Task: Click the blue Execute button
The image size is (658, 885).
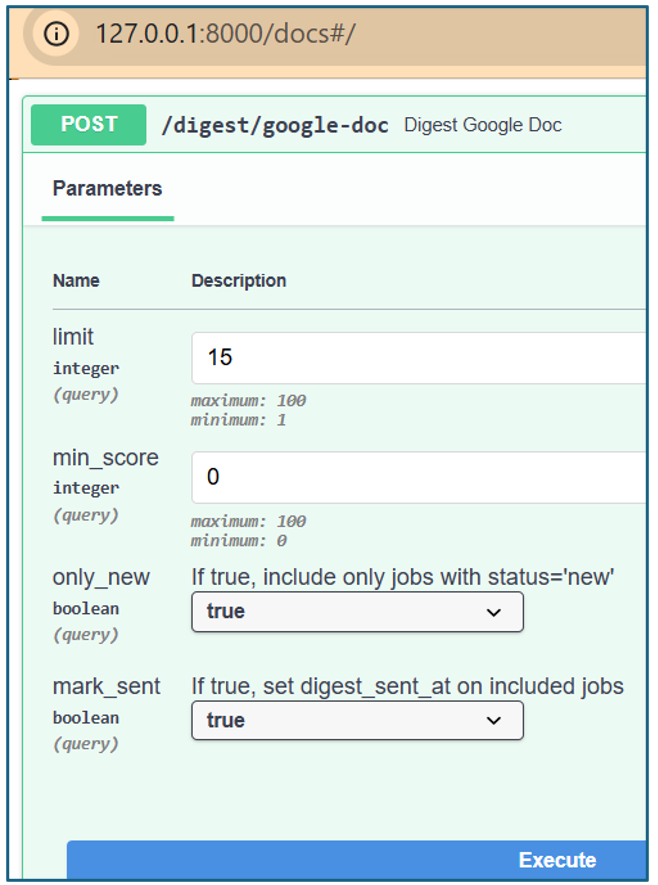Action: [357, 860]
